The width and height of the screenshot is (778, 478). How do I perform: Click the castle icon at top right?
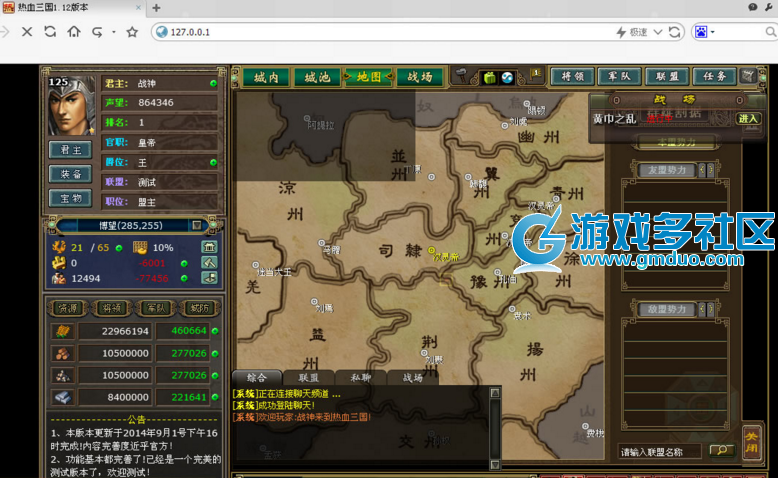coord(748,76)
